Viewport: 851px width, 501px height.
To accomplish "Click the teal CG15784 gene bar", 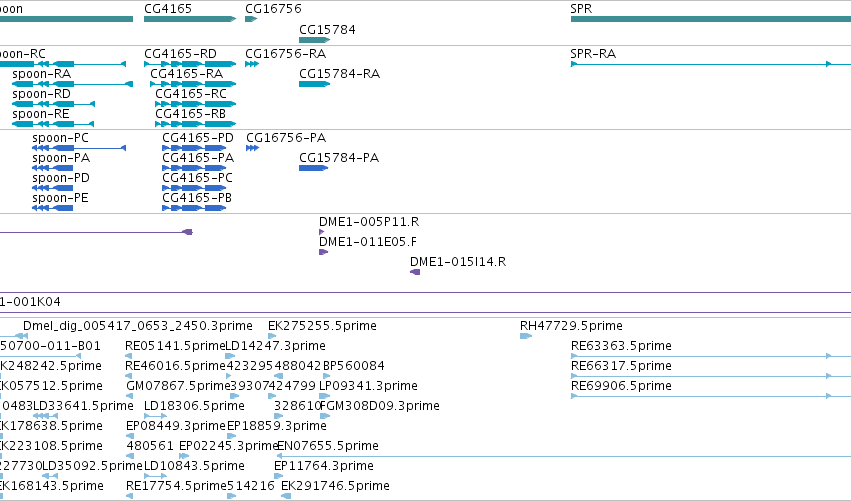I will coord(315,40).
